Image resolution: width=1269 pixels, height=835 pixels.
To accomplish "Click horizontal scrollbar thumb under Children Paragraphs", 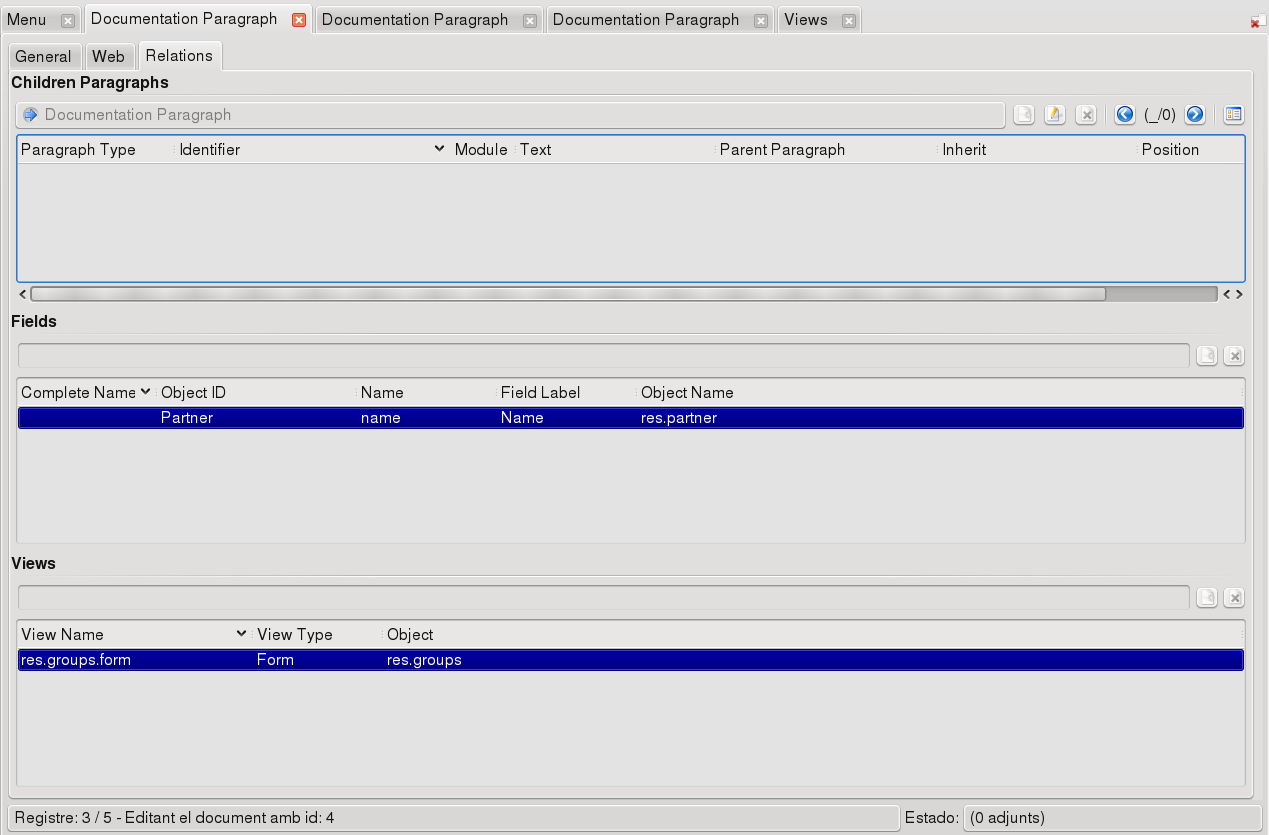I will click(568, 294).
